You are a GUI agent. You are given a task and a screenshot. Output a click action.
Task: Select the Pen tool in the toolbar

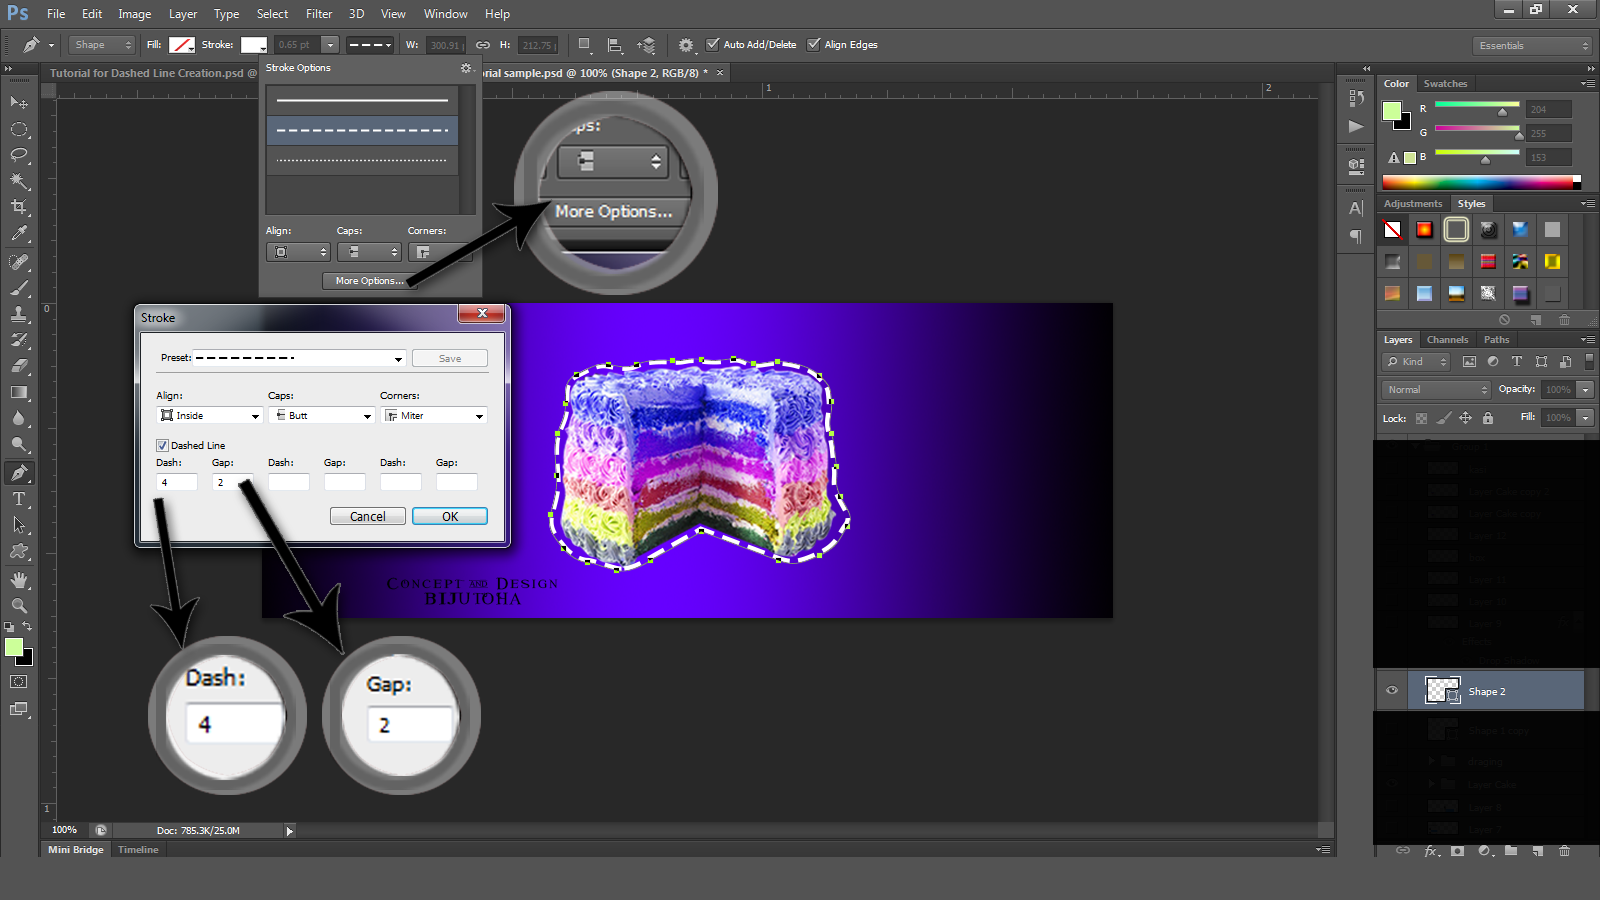(x=18, y=472)
